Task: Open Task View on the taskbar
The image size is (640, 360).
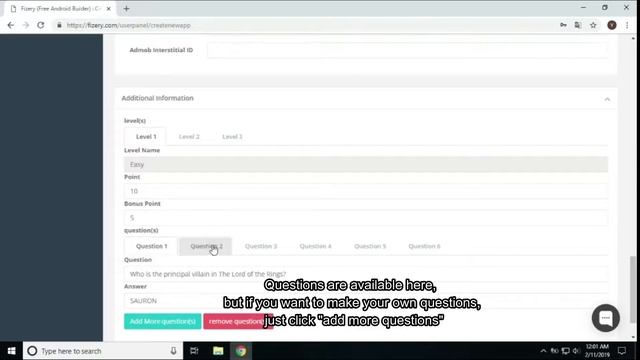Action: click(194, 351)
